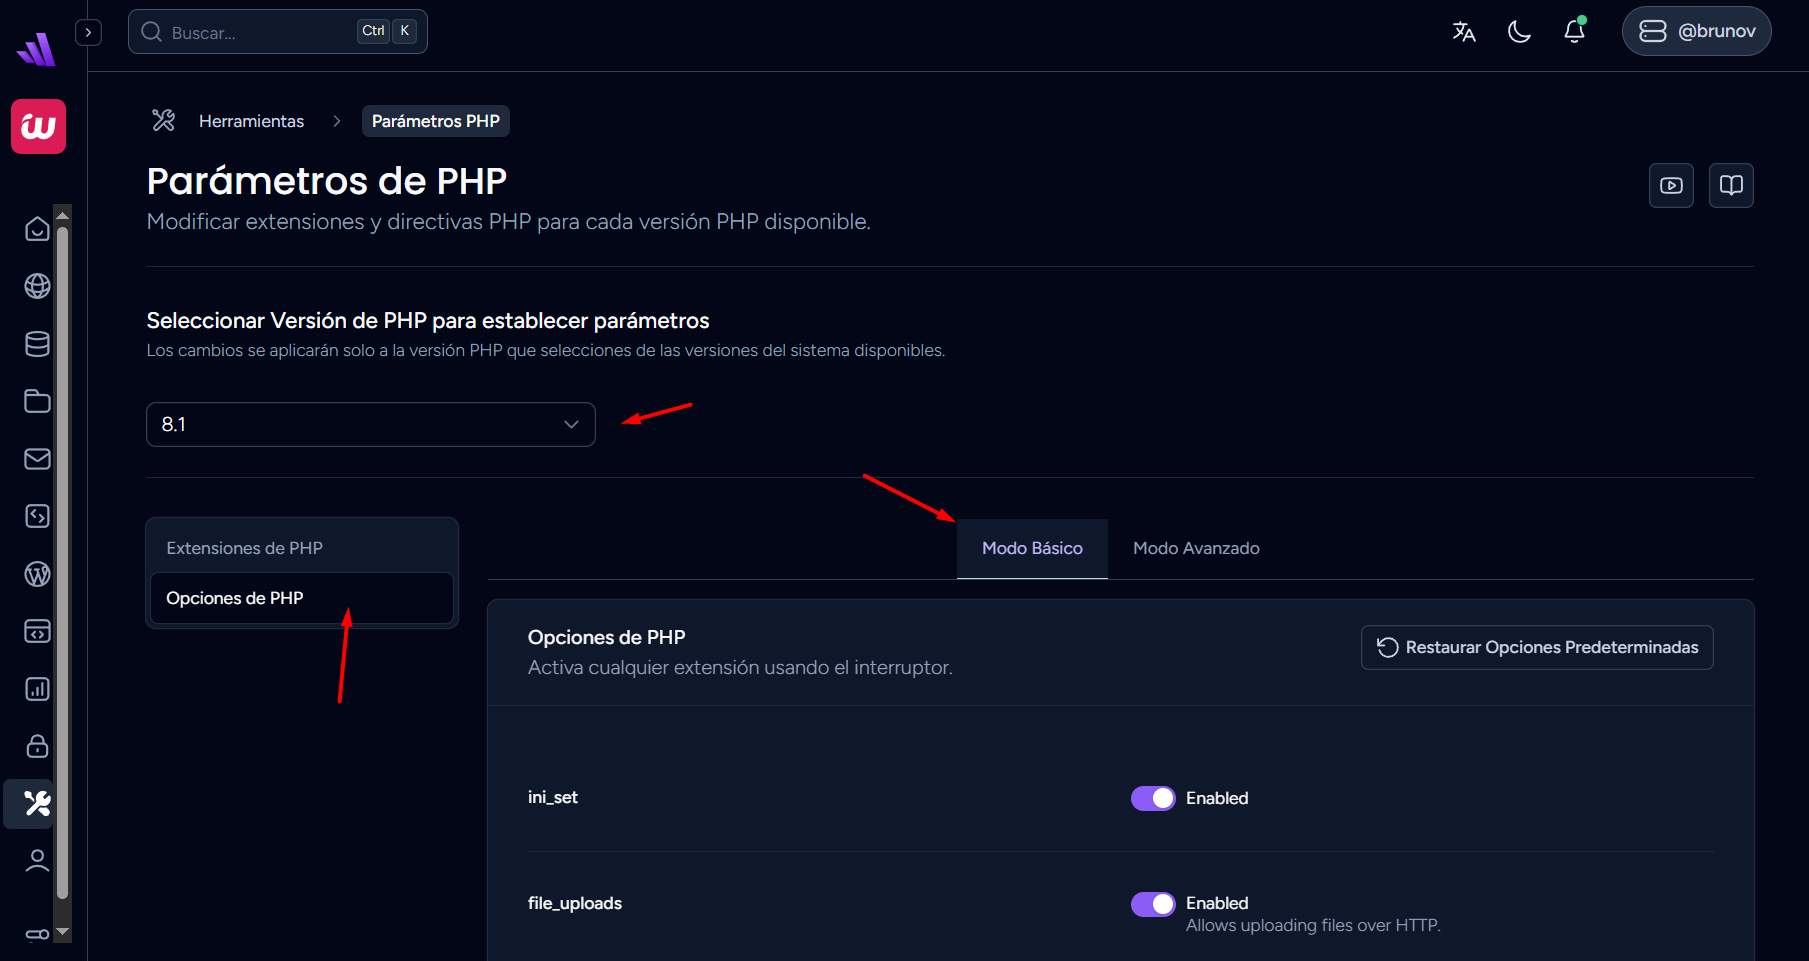Open the documentation book icon
Screen dimensions: 1809x961
point(1731,185)
